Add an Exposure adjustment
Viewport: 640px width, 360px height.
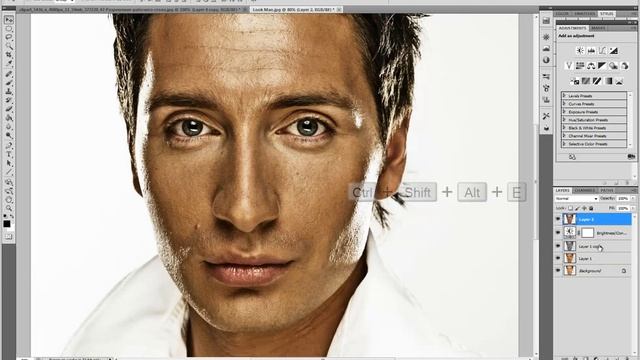click(x=613, y=51)
